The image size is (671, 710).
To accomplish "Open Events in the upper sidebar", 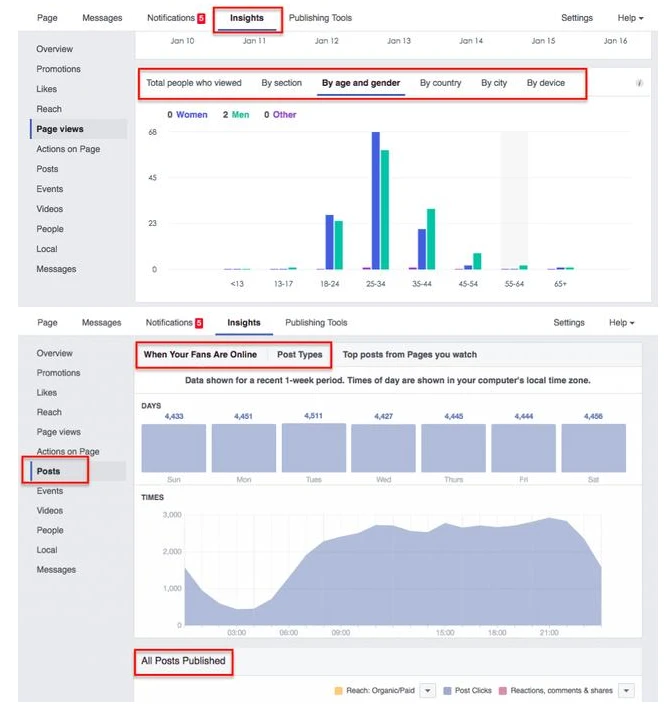I will tap(50, 189).
